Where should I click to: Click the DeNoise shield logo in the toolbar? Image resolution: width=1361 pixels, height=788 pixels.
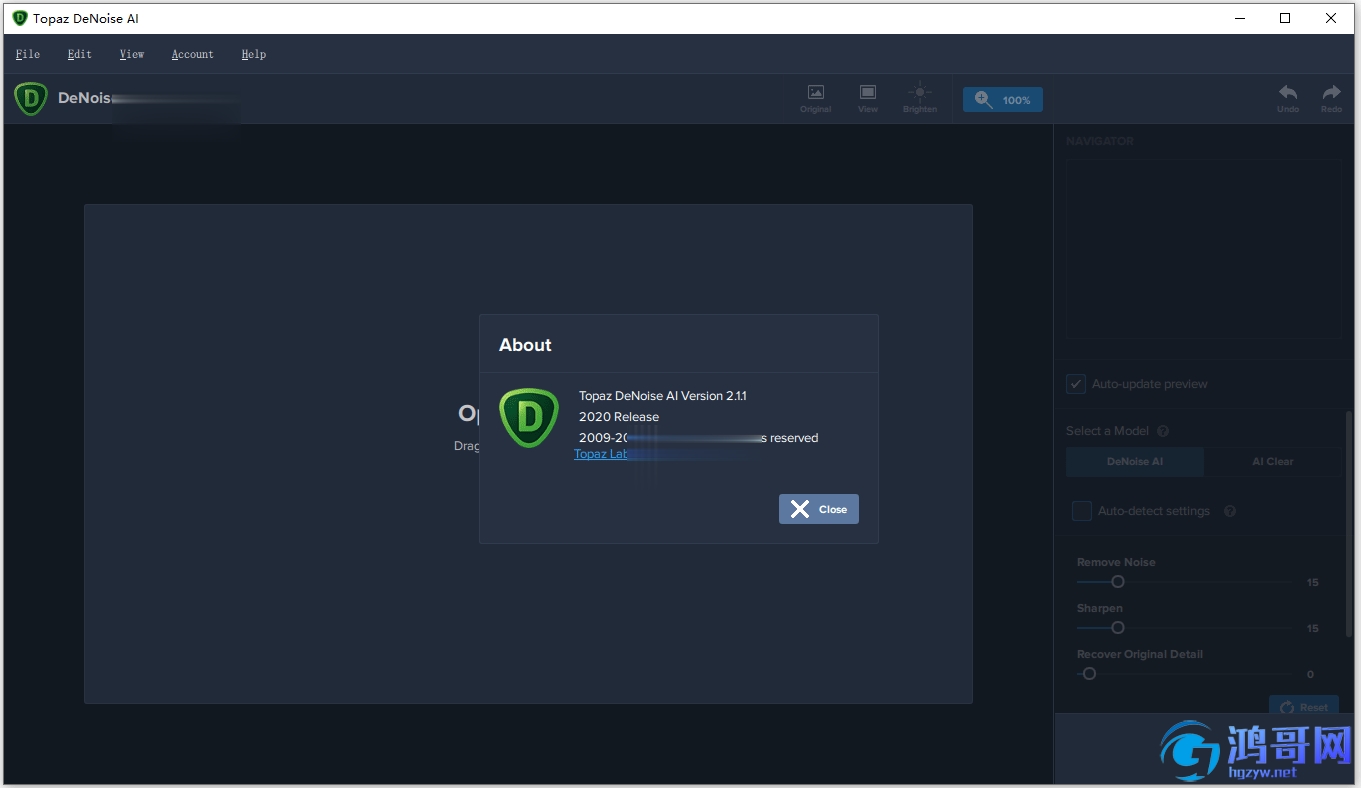pos(31,99)
